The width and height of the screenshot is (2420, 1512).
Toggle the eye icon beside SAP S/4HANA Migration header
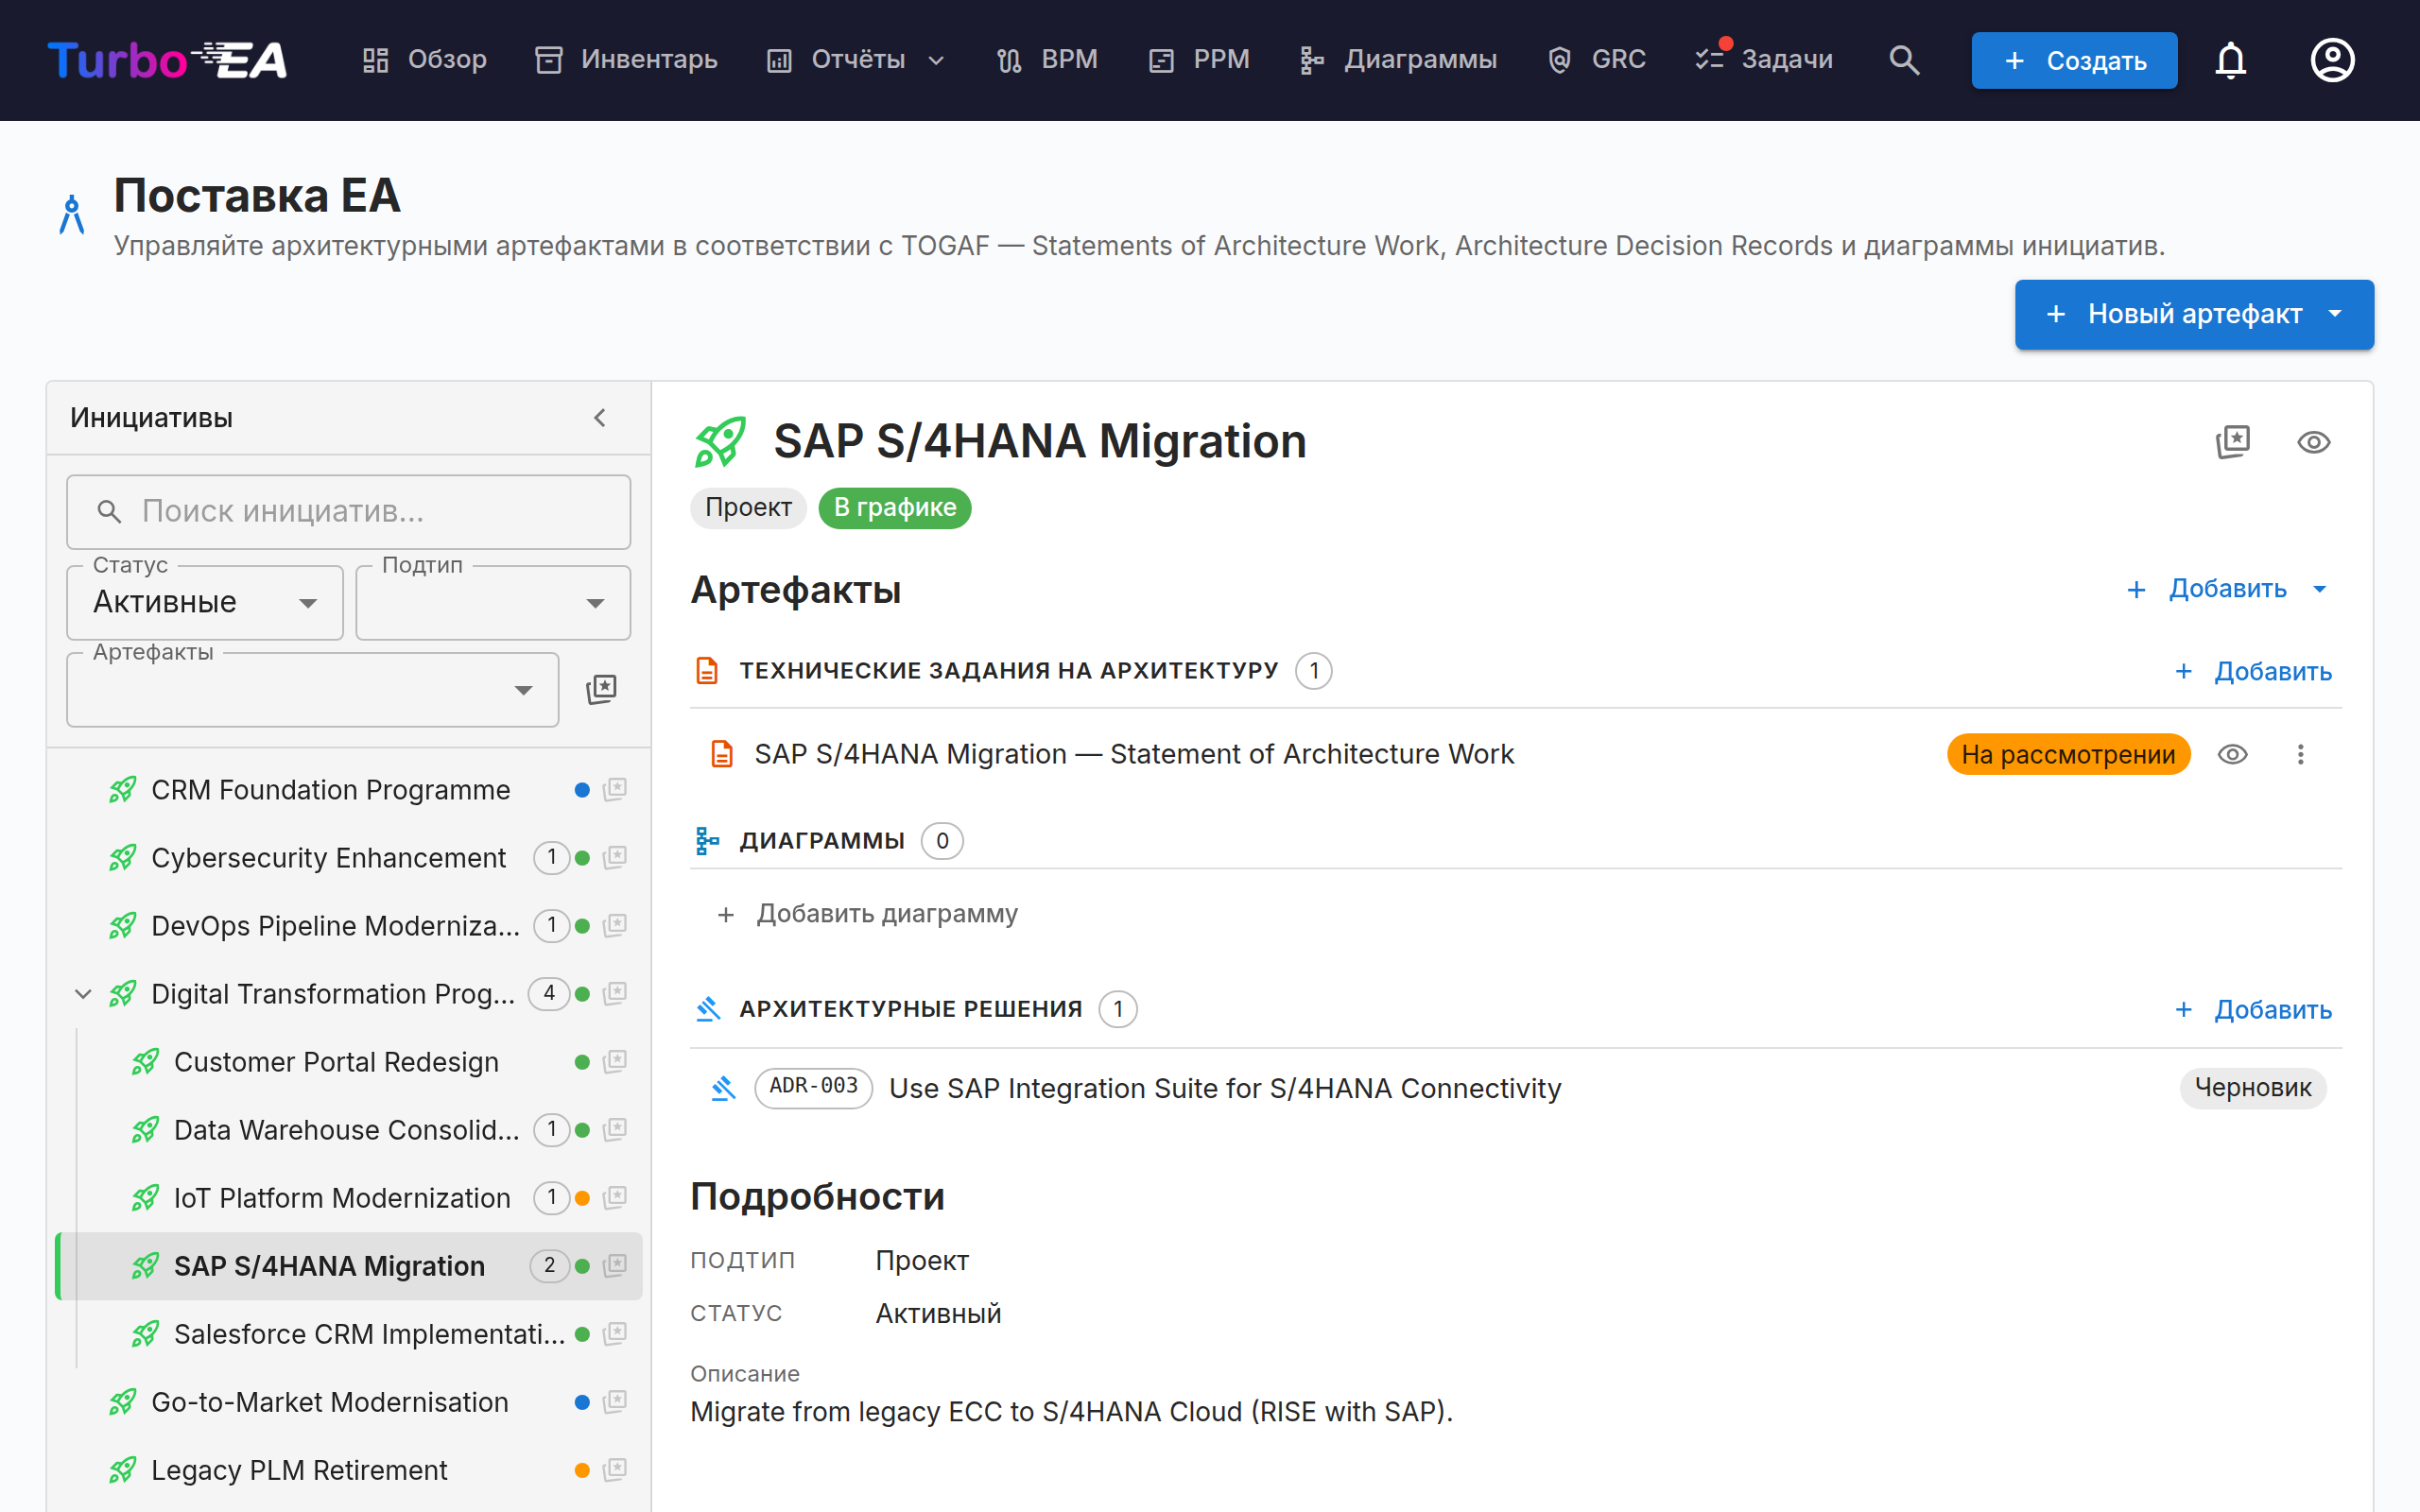point(2314,442)
